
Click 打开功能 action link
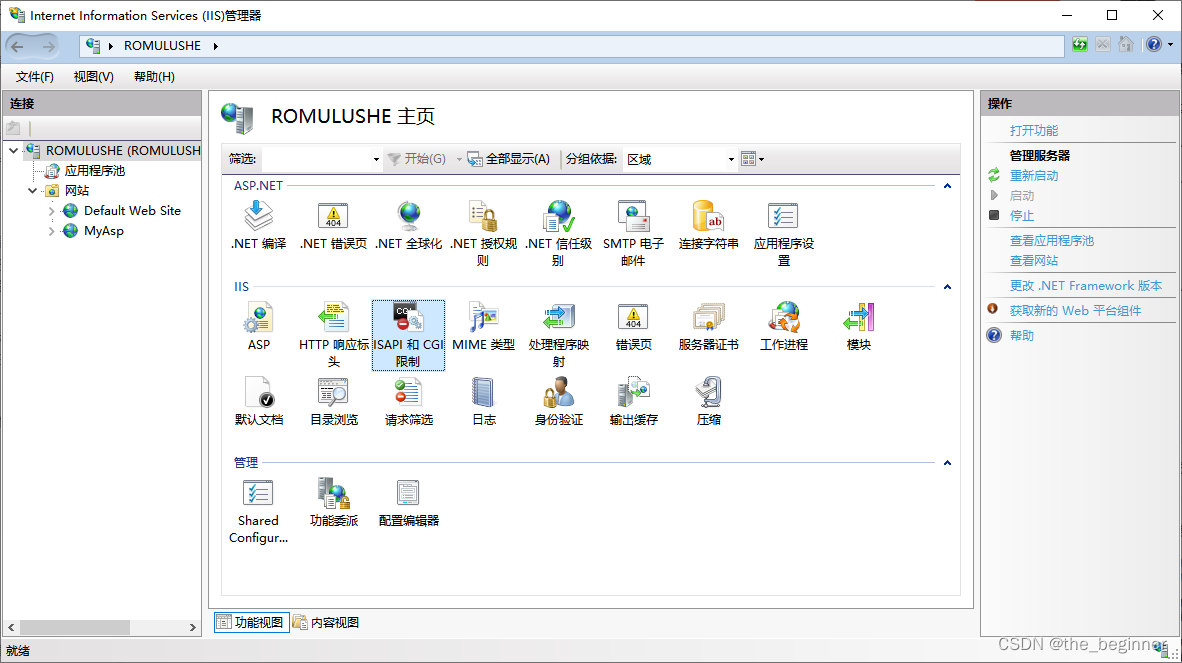pyautogui.click(x=1033, y=130)
